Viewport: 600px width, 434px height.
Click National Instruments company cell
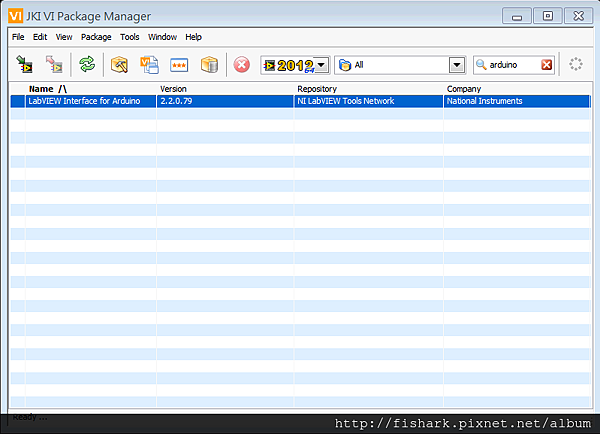(x=517, y=101)
